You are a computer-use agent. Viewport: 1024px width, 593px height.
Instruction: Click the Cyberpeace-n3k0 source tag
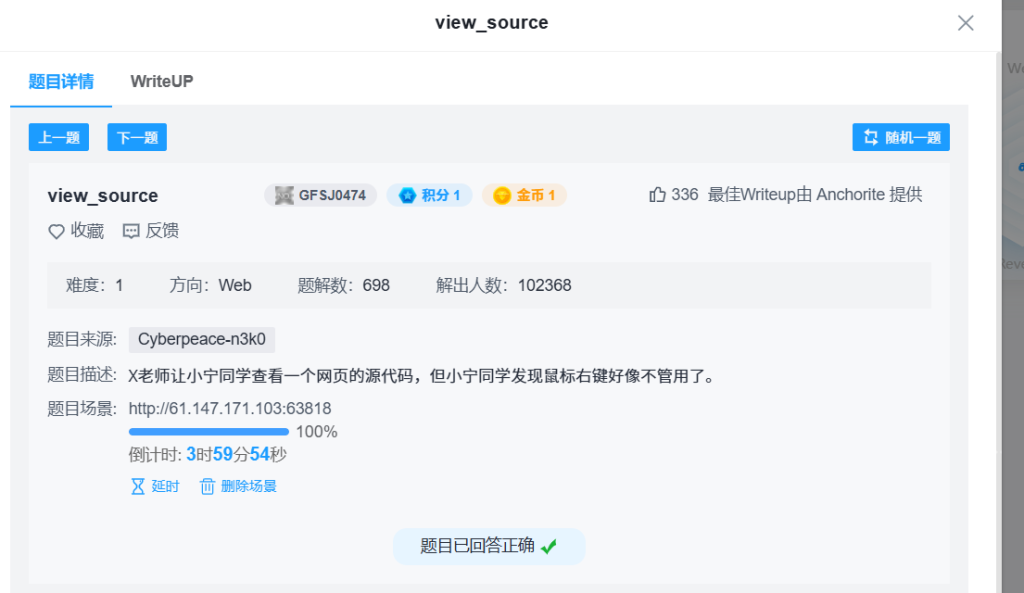202,339
